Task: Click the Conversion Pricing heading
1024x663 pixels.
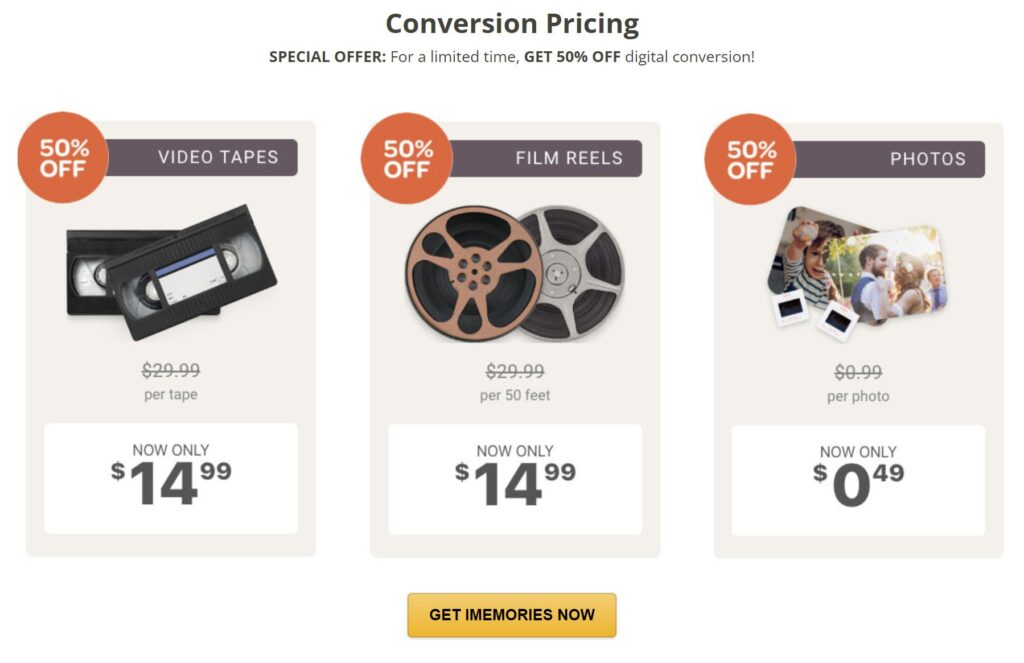Action: click(x=512, y=23)
